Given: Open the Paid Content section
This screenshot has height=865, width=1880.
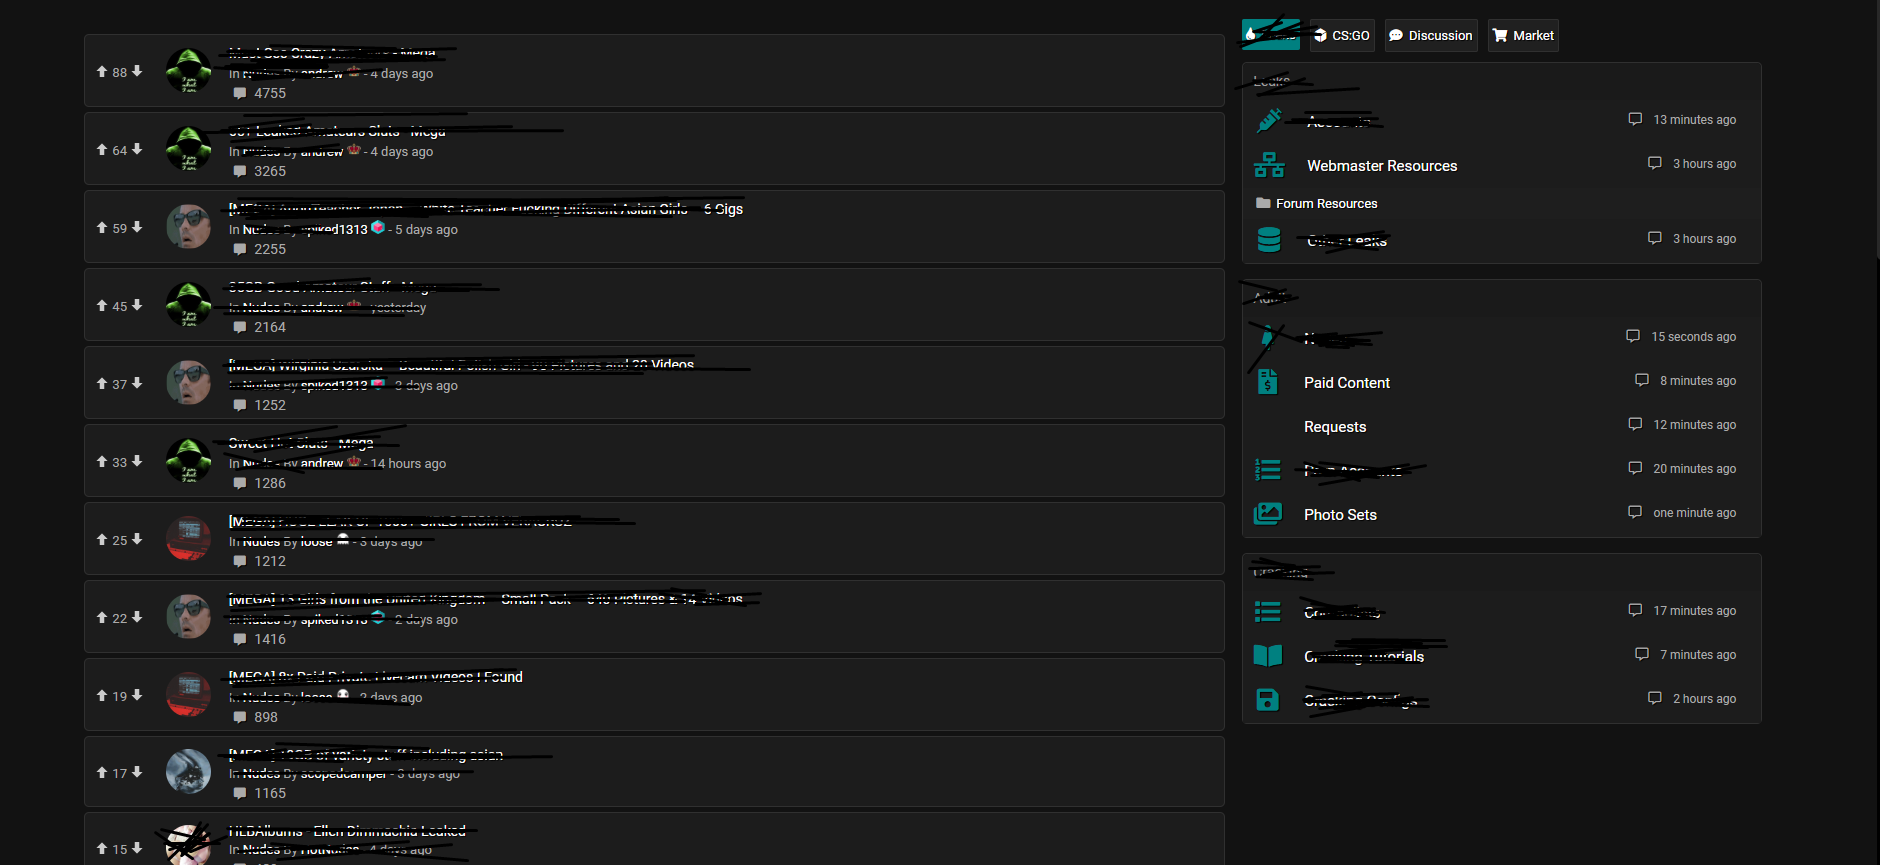Looking at the screenshot, I should [x=1346, y=383].
